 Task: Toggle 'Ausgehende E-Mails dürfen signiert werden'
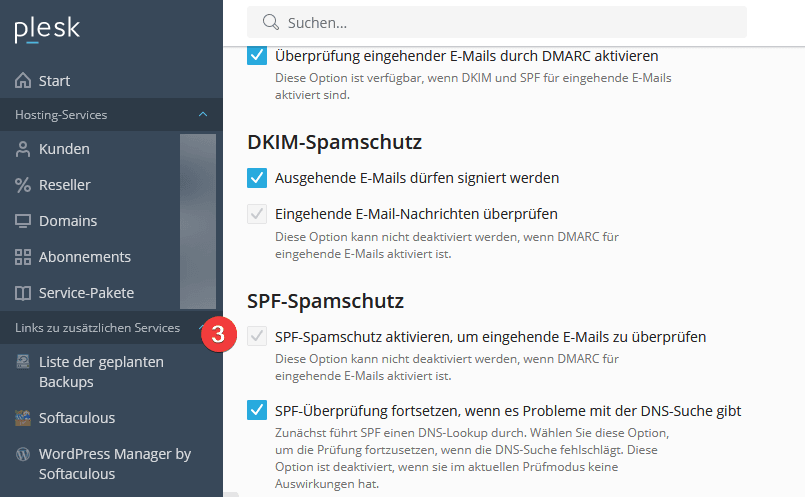point(257,178)
